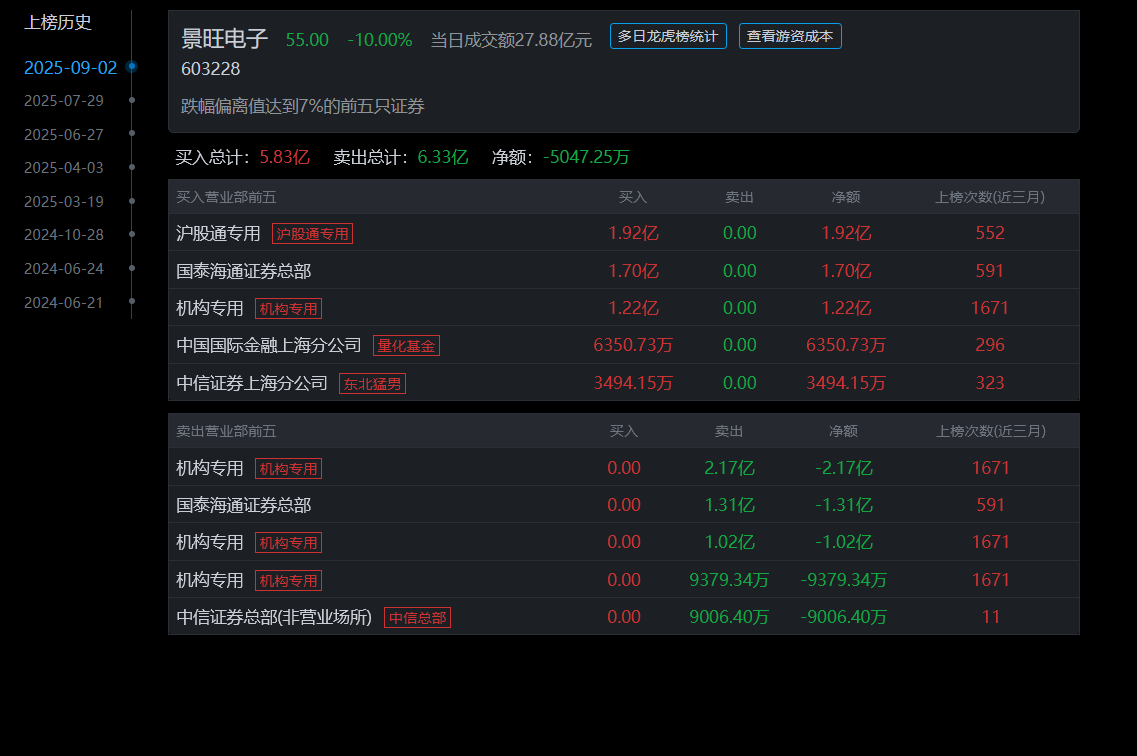Click the 上榜历史 sidebar heading
Viewport: 1137px width, 756px height.
point(58,22)
